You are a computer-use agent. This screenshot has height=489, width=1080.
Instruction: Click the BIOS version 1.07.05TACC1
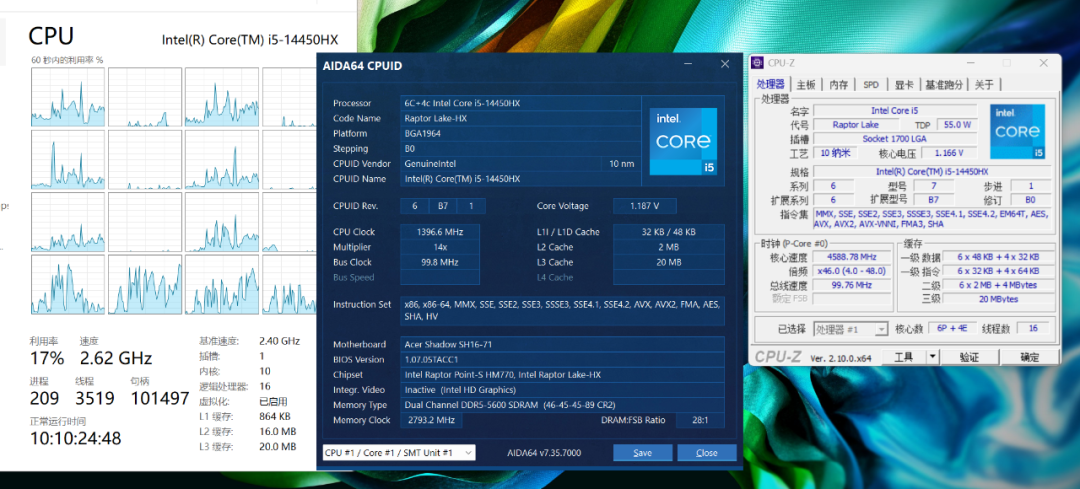tap(562, 359)
